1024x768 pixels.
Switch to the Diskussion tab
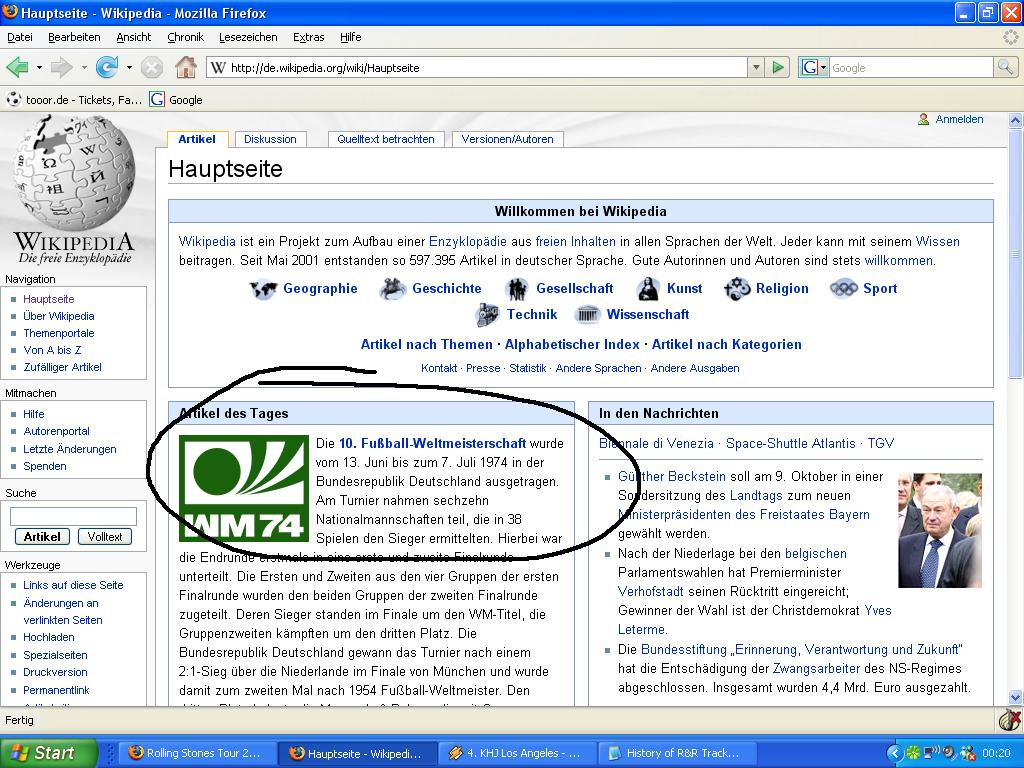tap(270, 139)
